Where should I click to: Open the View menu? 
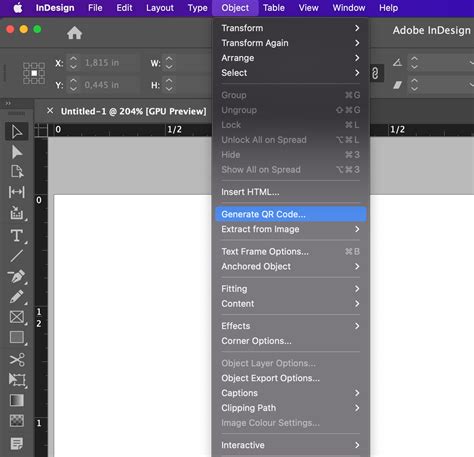[308, 8]
